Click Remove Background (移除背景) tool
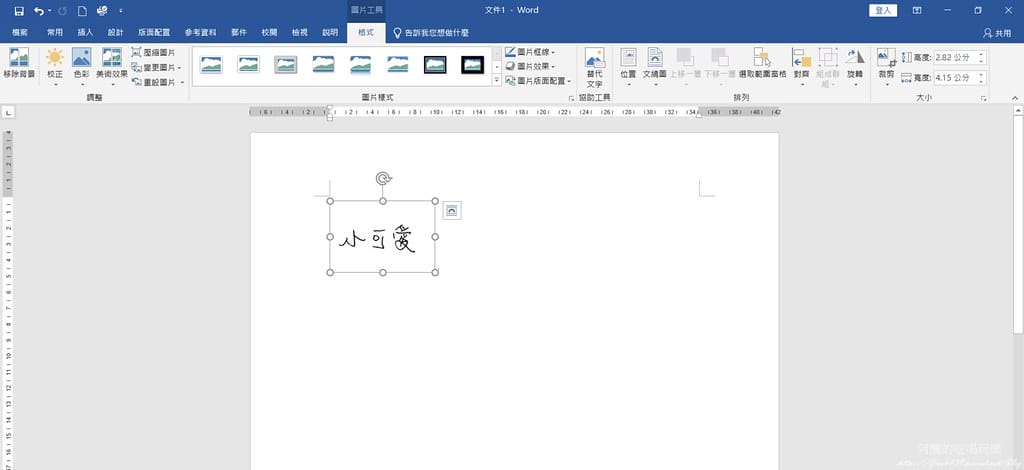 tap(19, 63)
